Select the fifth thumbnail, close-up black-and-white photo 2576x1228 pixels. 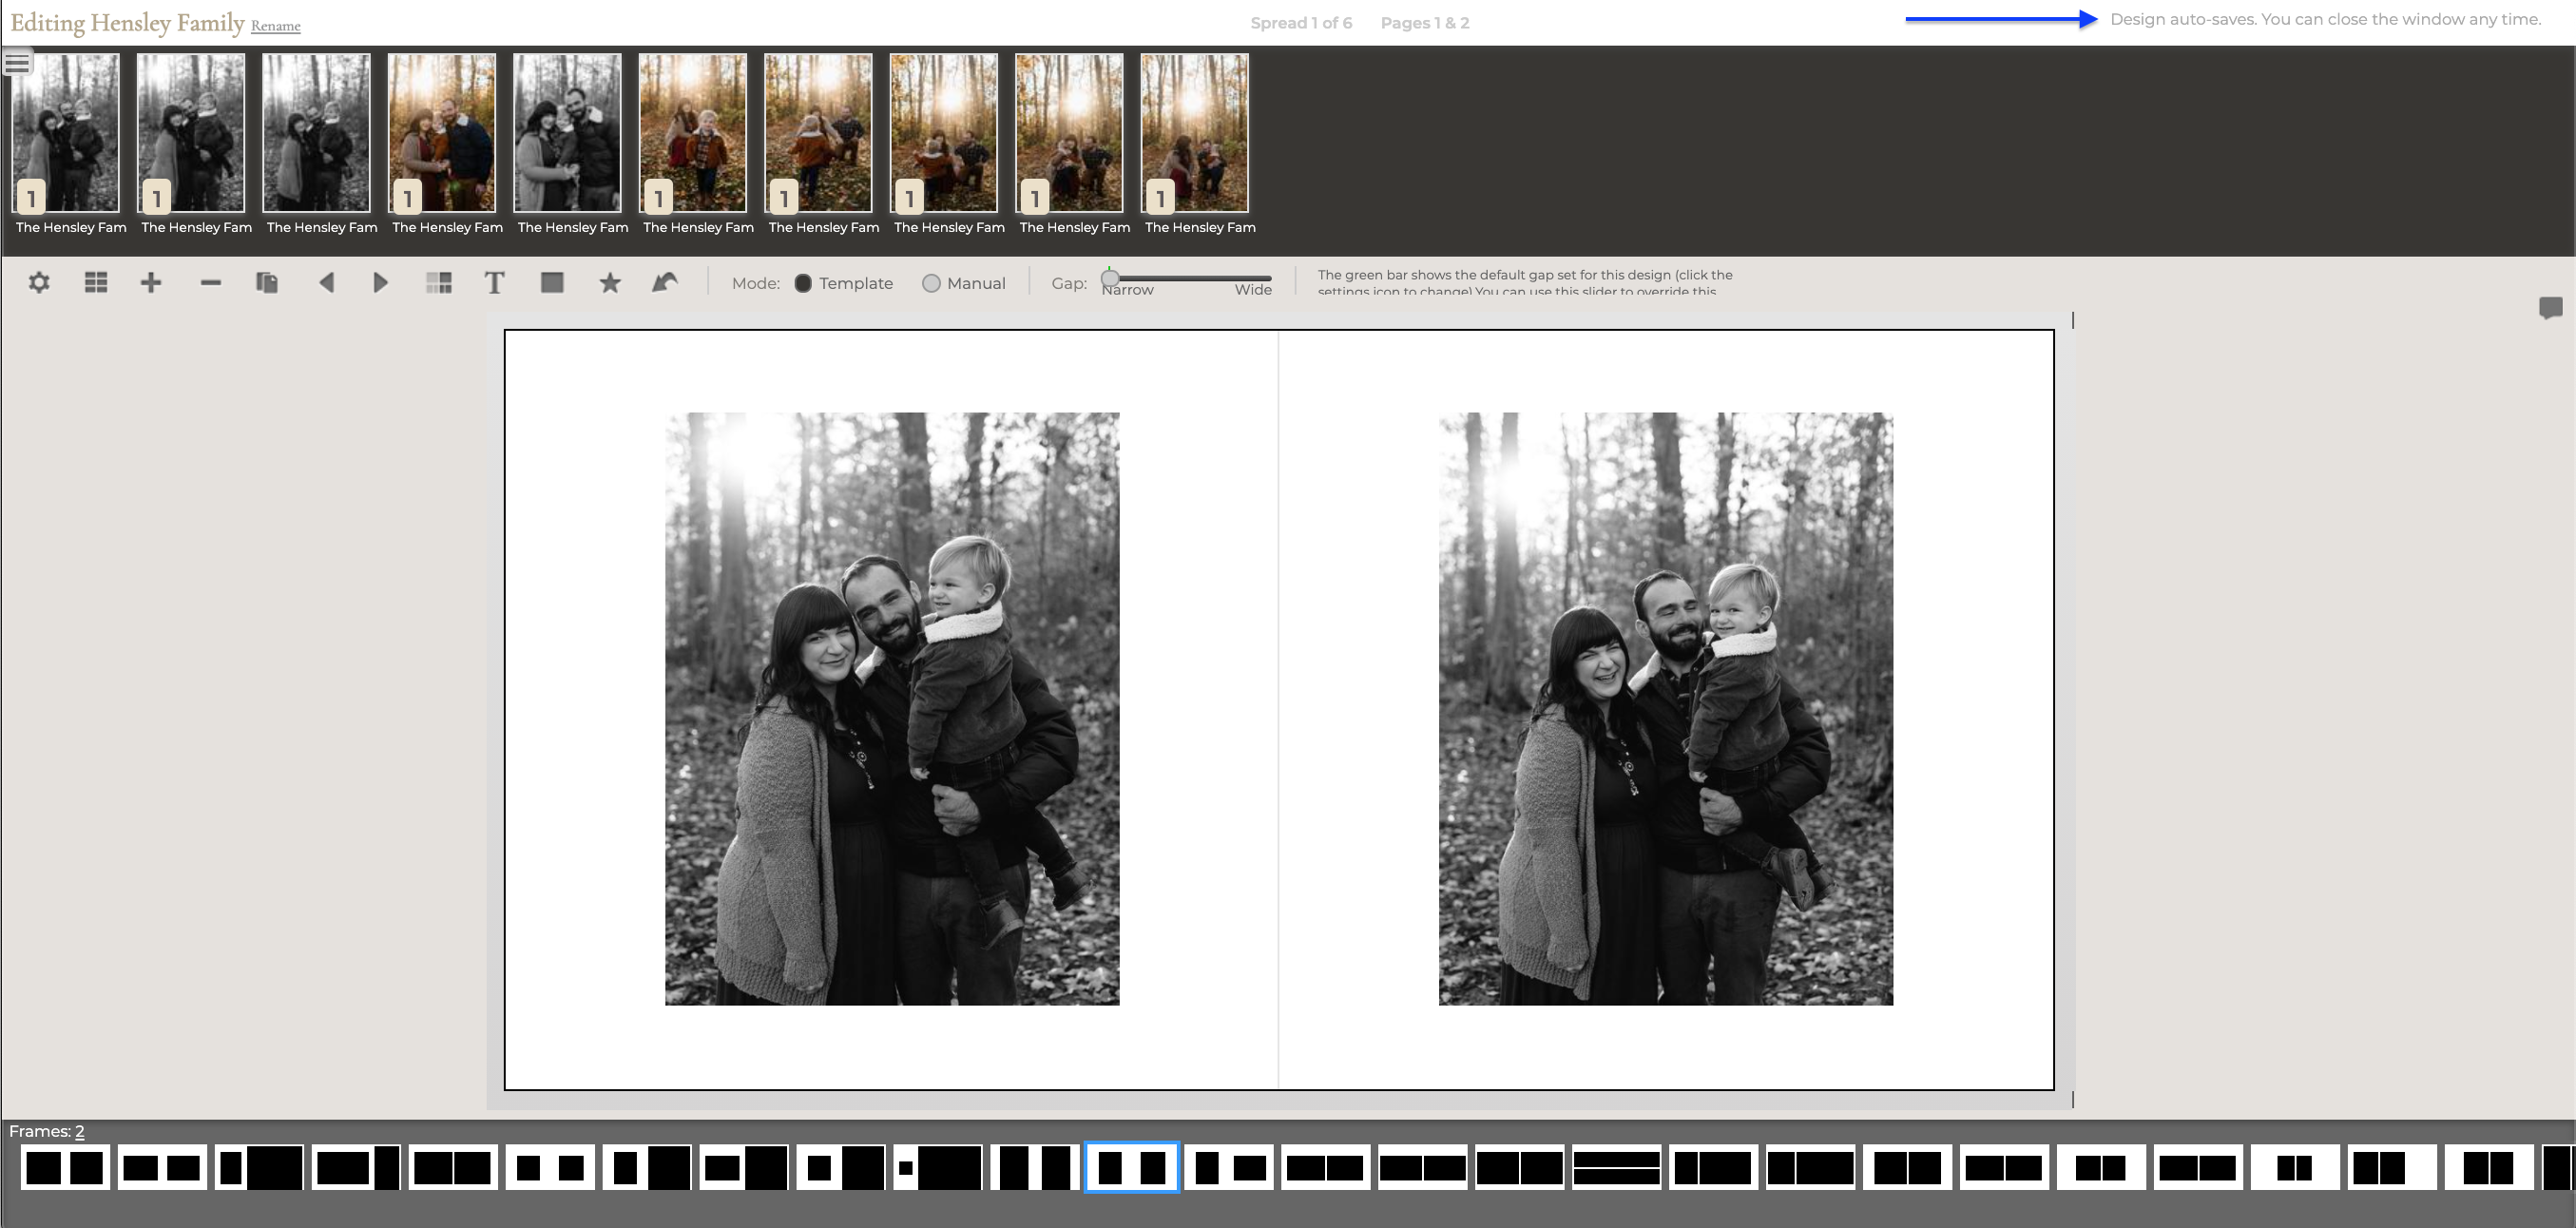click(x=567, y=133)
